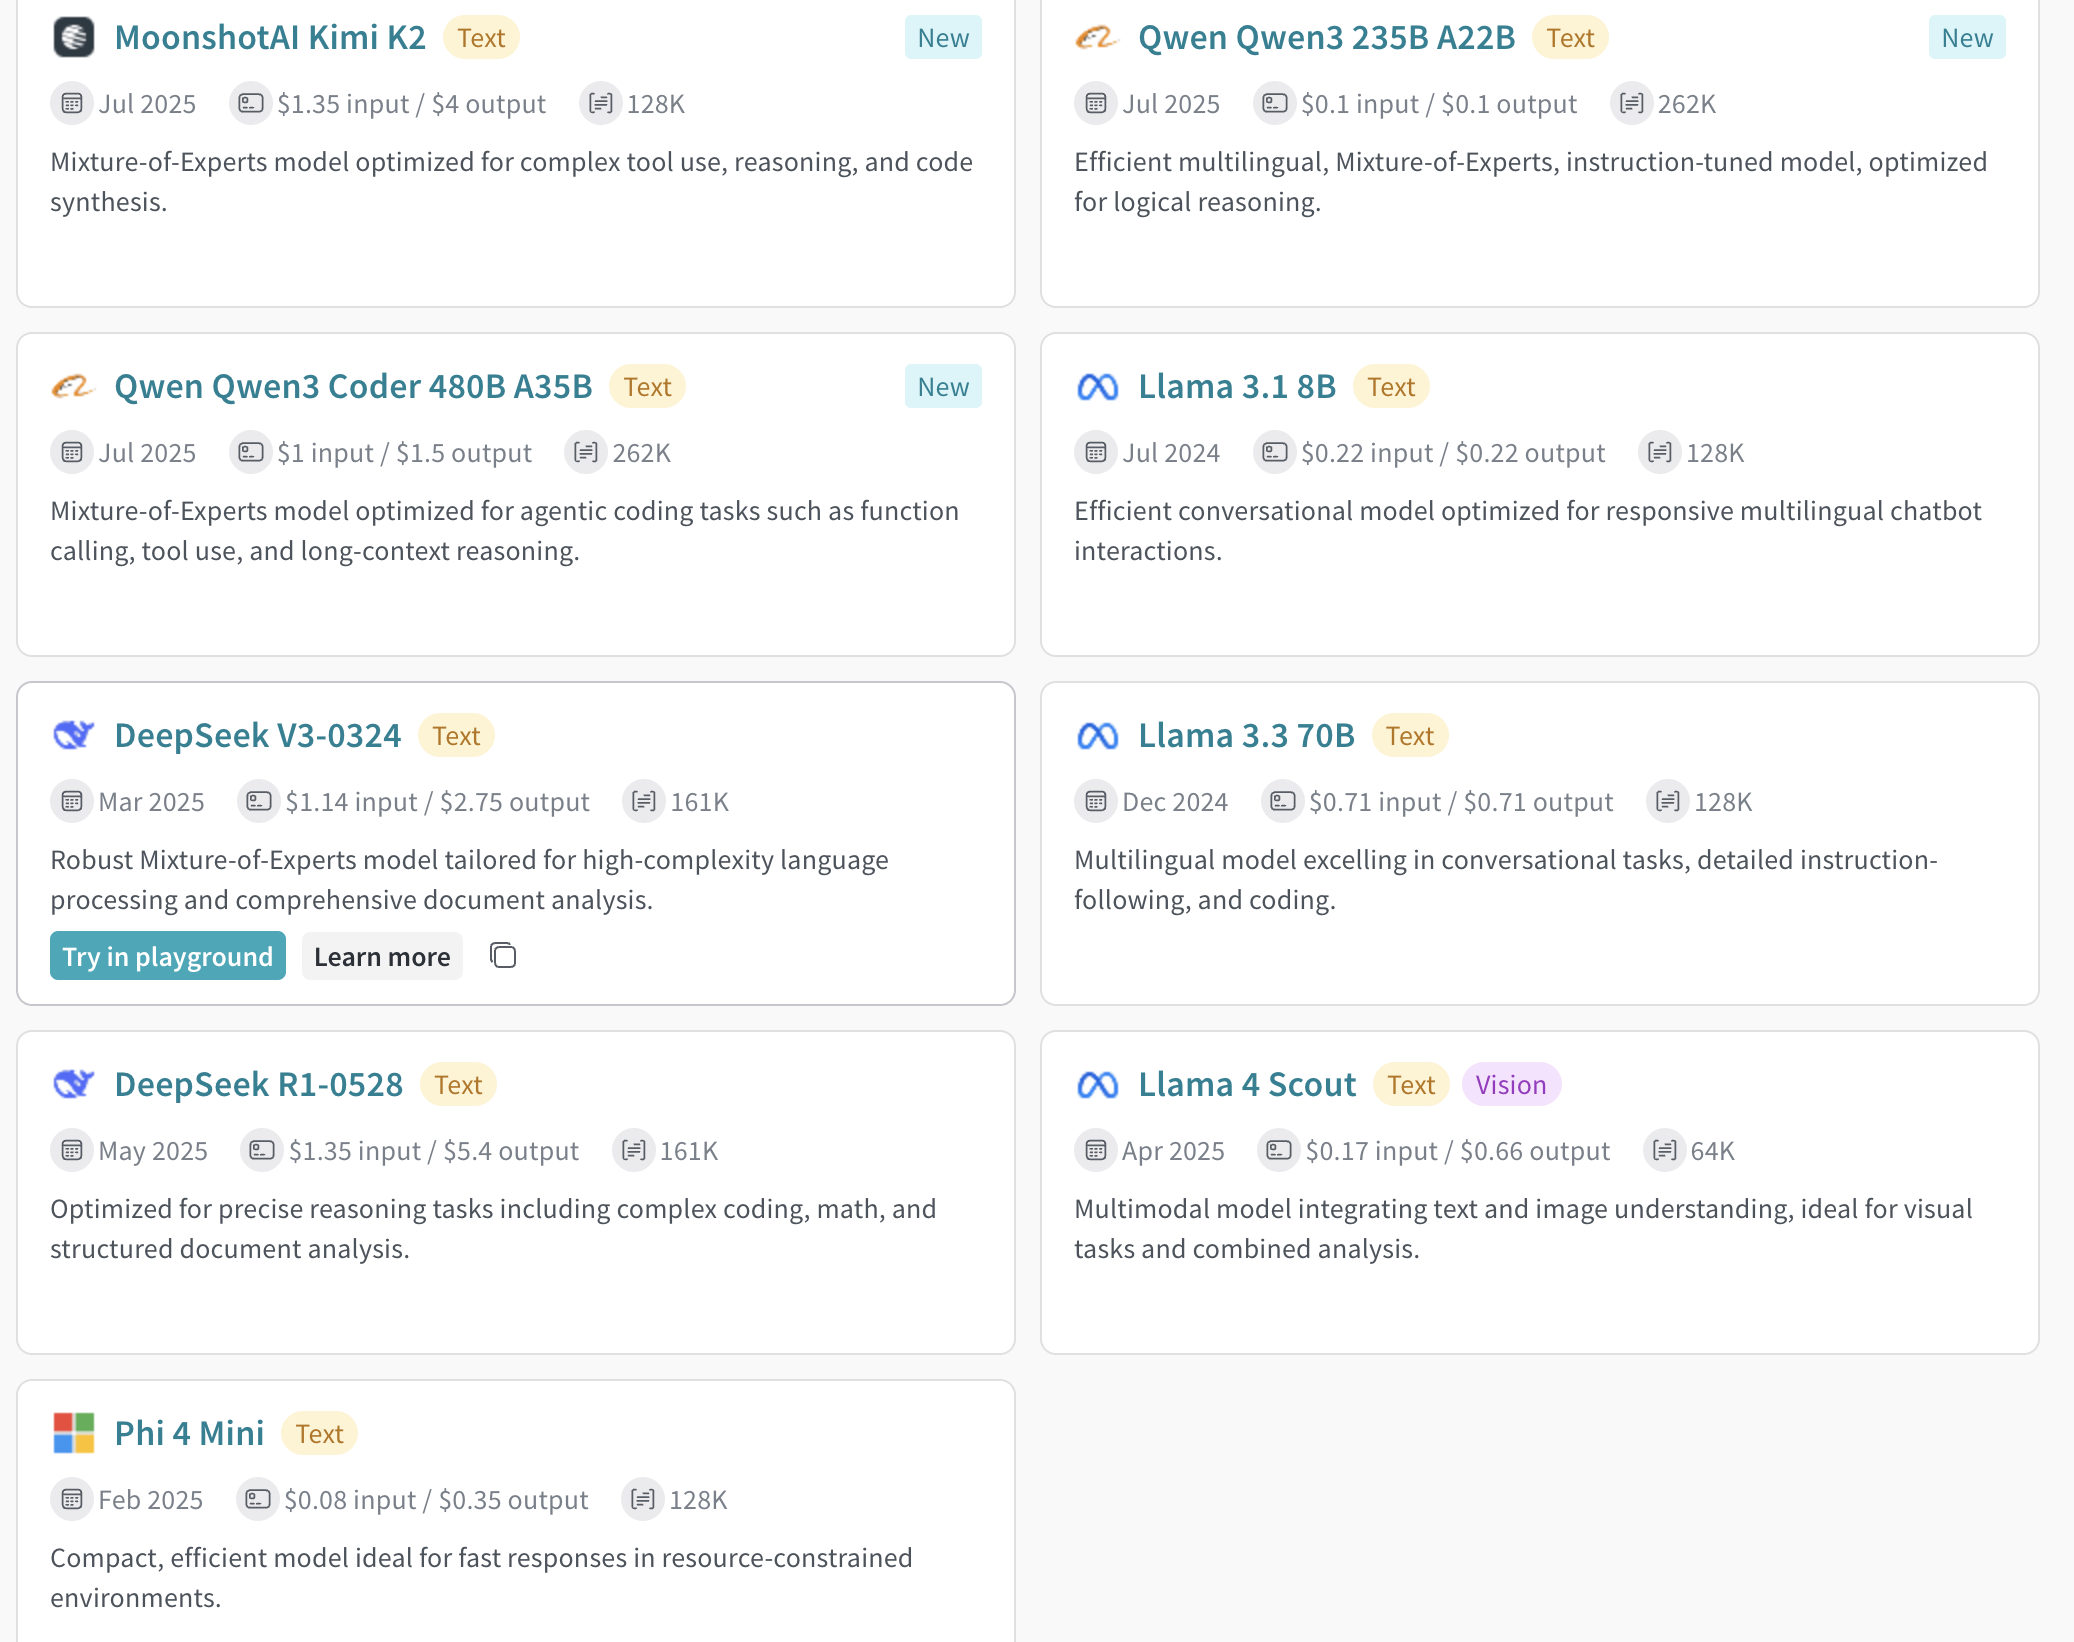Open the Llama 3.1 8B model link

1237,387
